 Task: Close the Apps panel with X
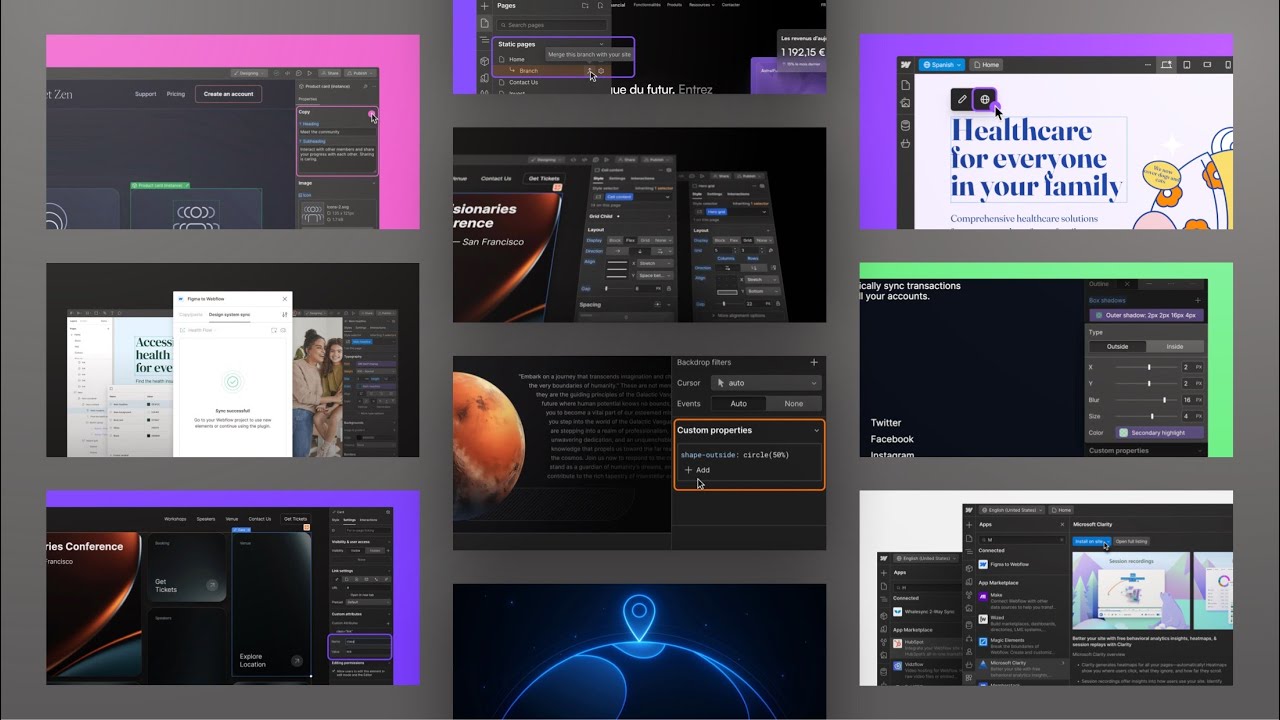[1062, 524]
